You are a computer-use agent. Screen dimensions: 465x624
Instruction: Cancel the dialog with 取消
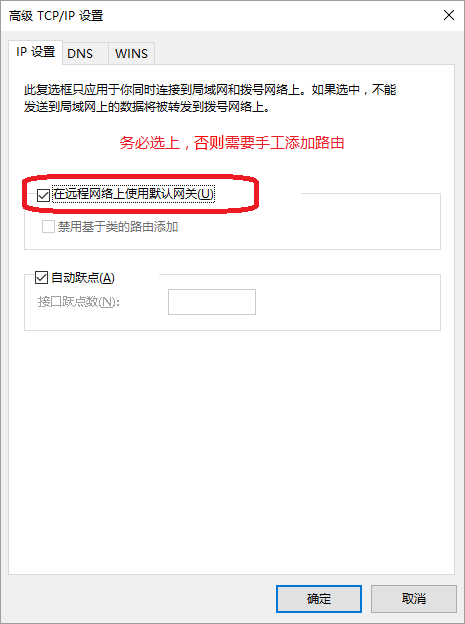click(x=414, y=599)
